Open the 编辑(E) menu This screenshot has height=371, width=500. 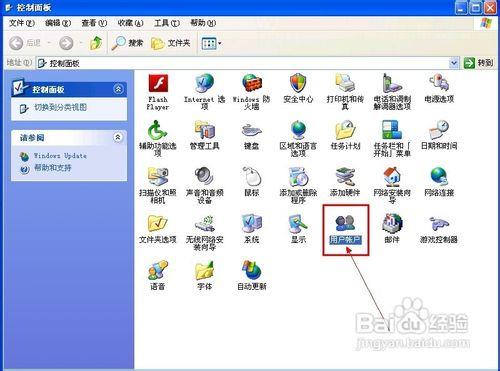(x=58, y=23)
